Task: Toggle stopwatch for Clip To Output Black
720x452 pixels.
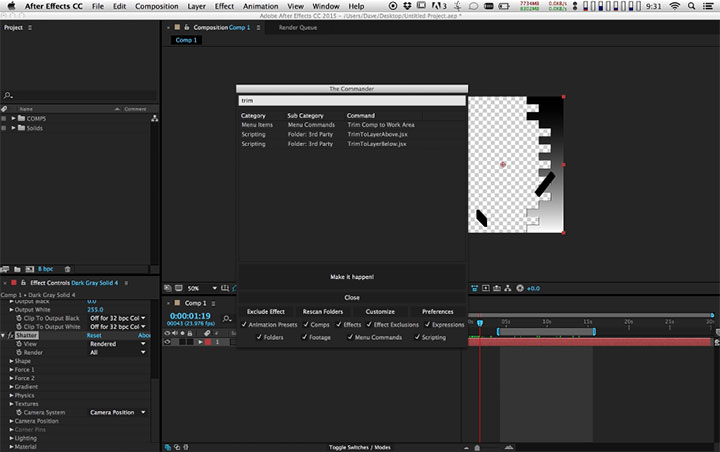Action: pyautogui.click(x=19, y=318)
